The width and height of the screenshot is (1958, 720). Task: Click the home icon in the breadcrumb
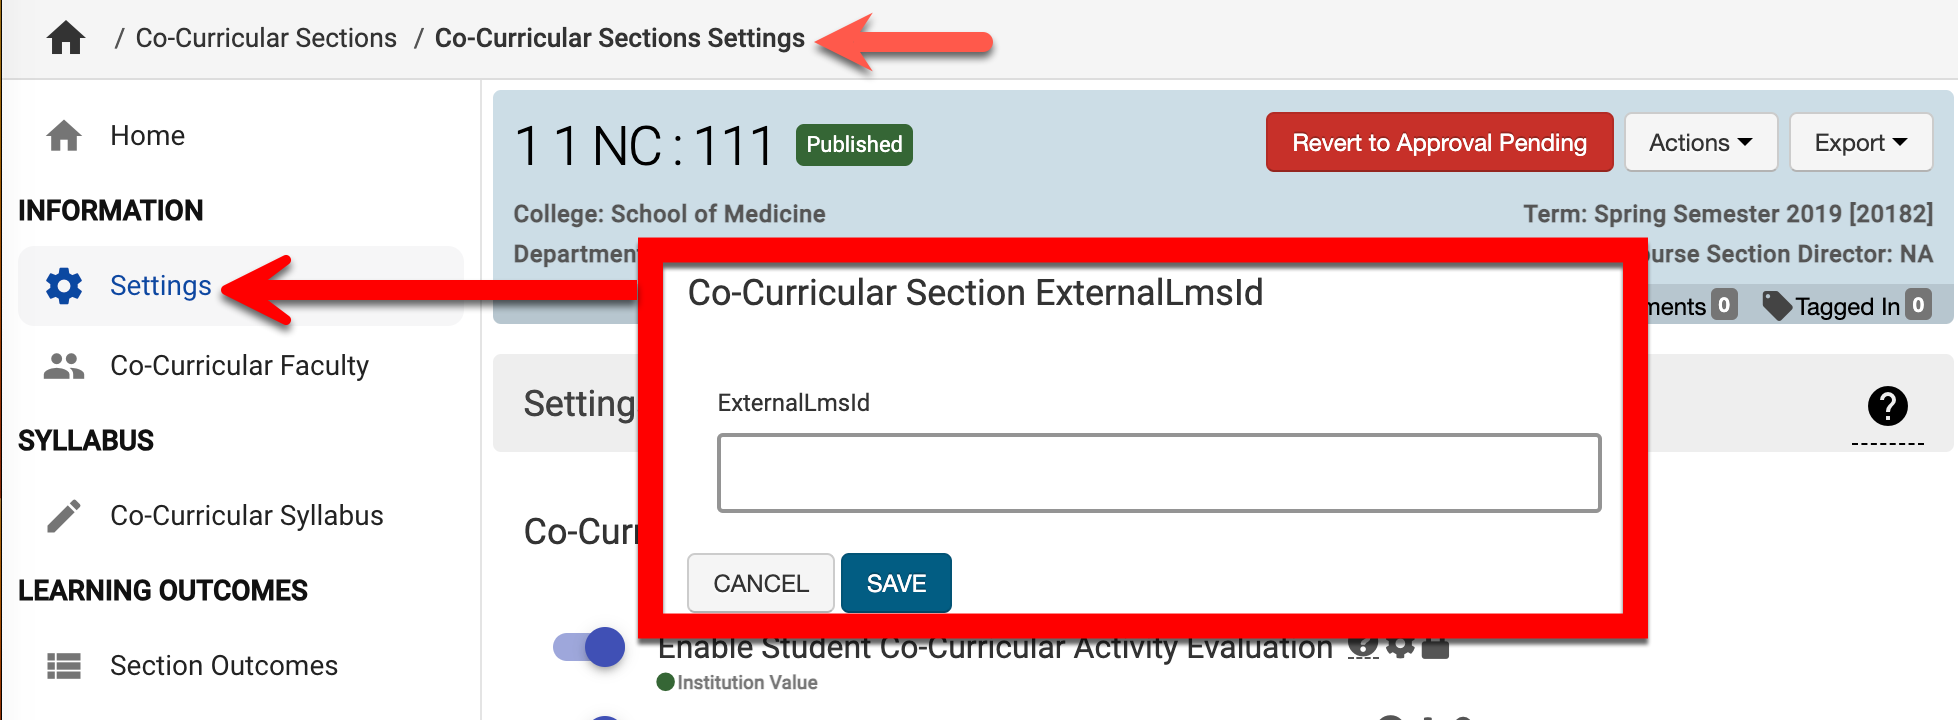tap(66, 38)
